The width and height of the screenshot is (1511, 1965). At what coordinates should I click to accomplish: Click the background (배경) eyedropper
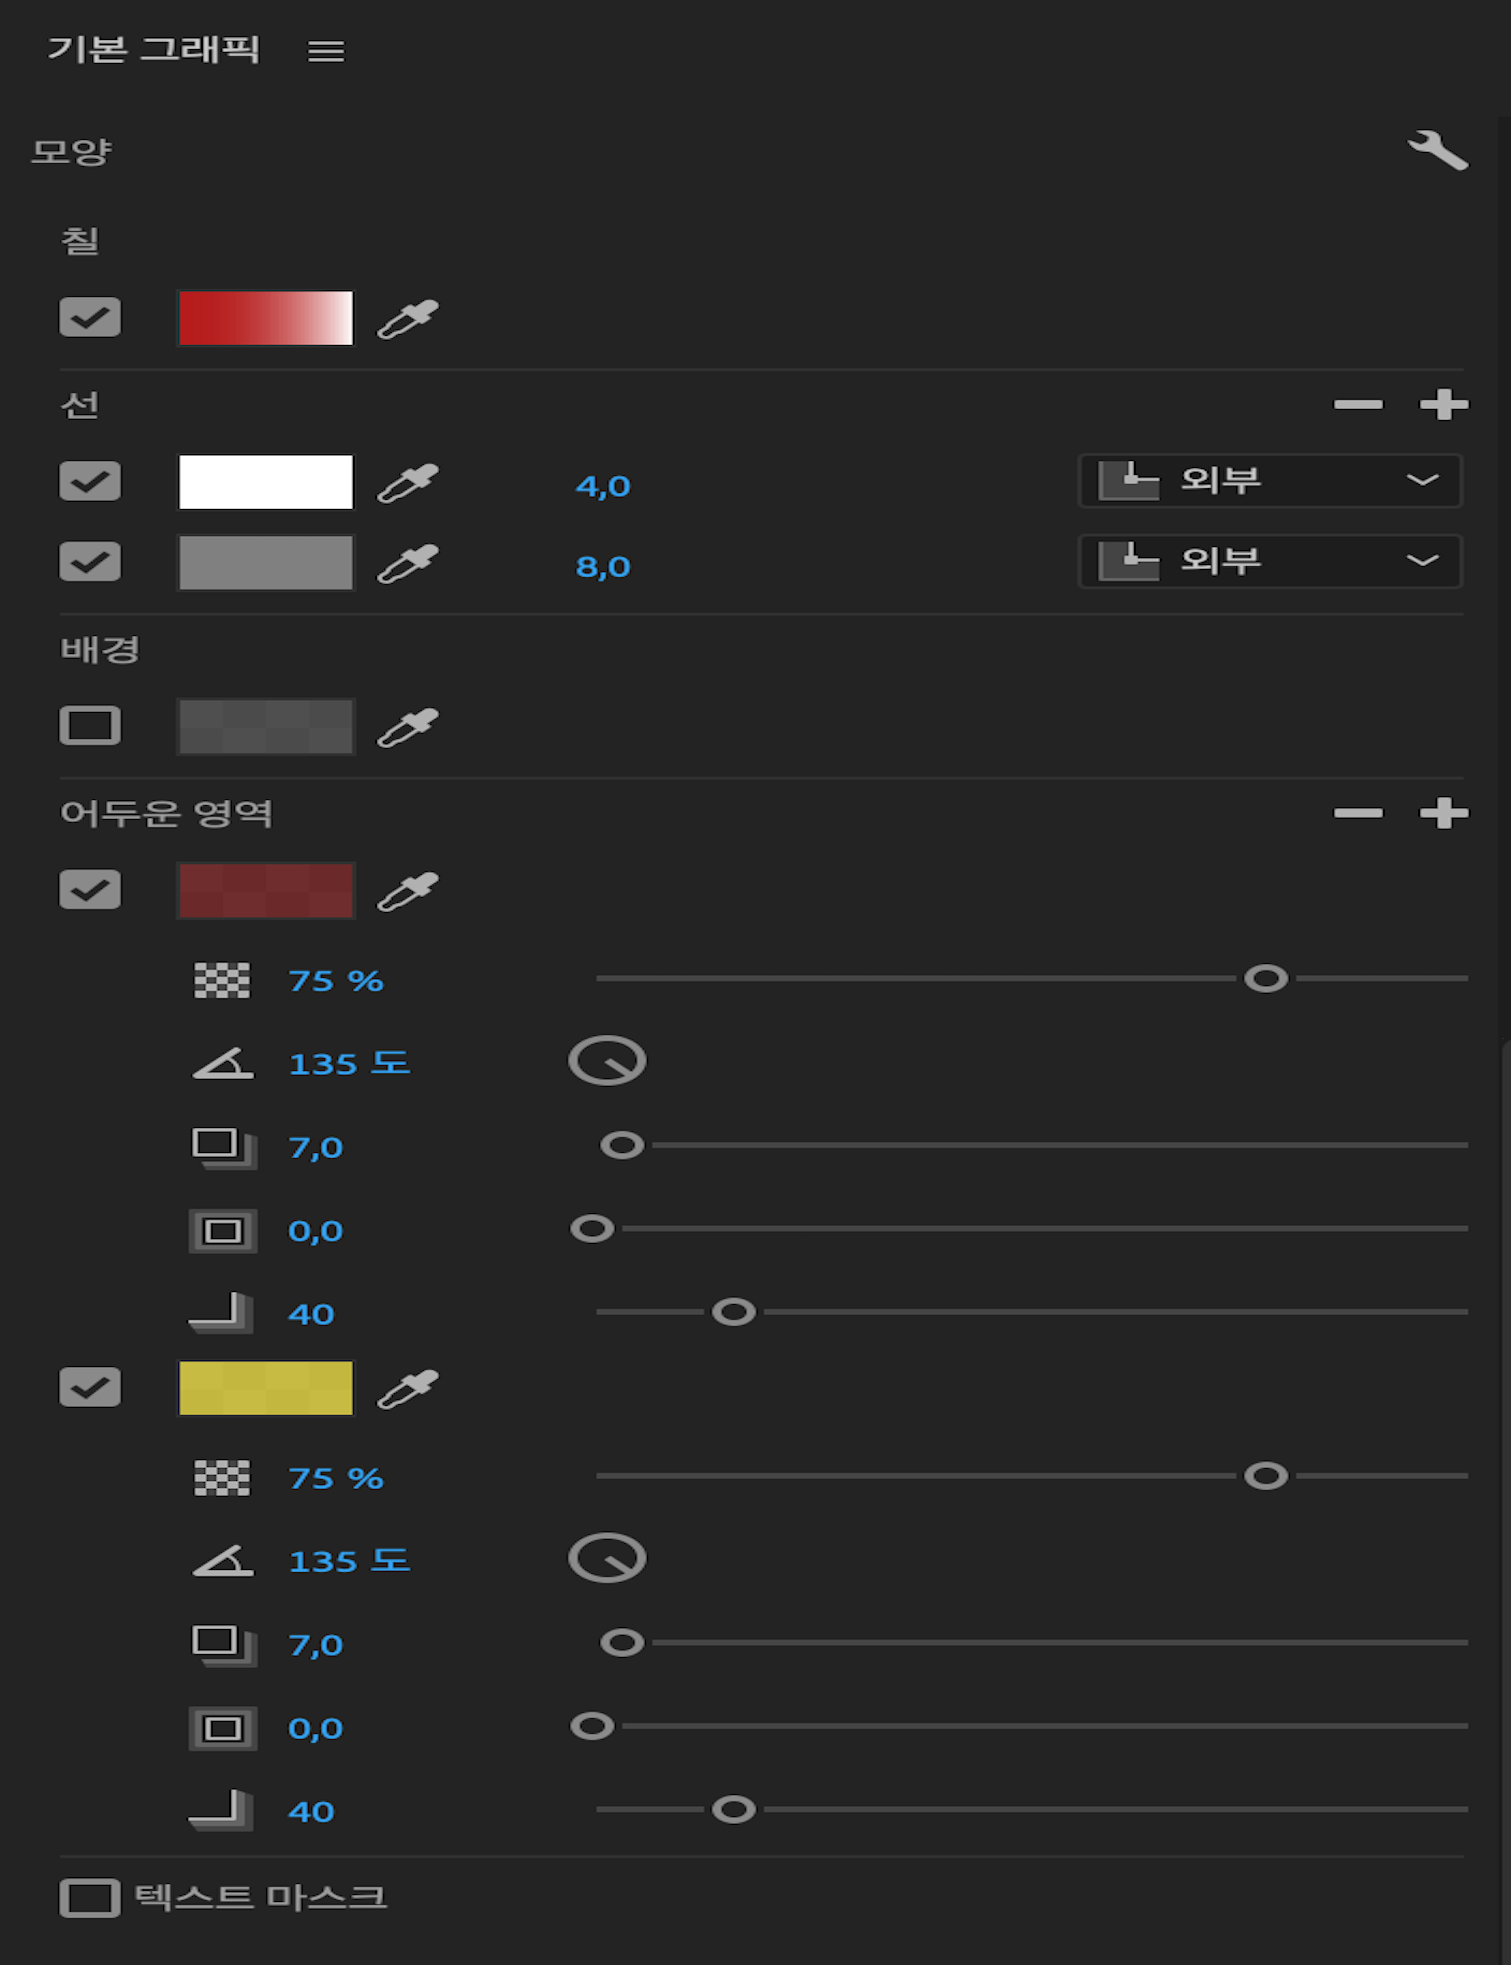(408, 727)
